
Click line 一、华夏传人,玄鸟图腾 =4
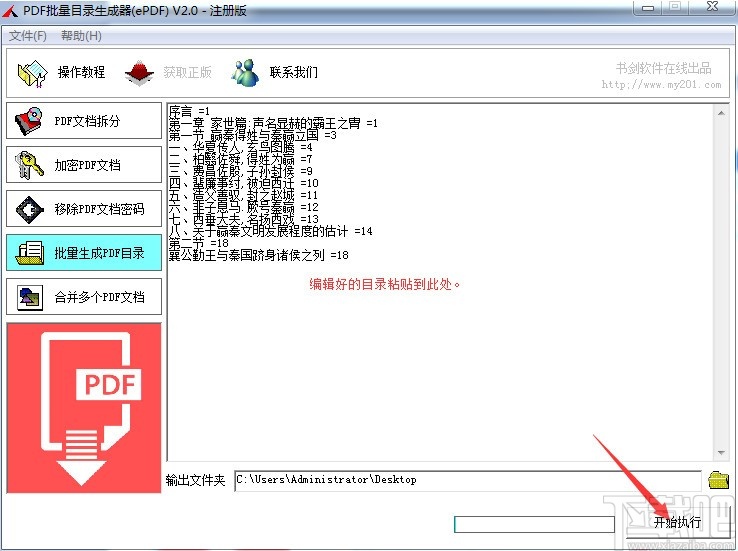tap(240, 147)
